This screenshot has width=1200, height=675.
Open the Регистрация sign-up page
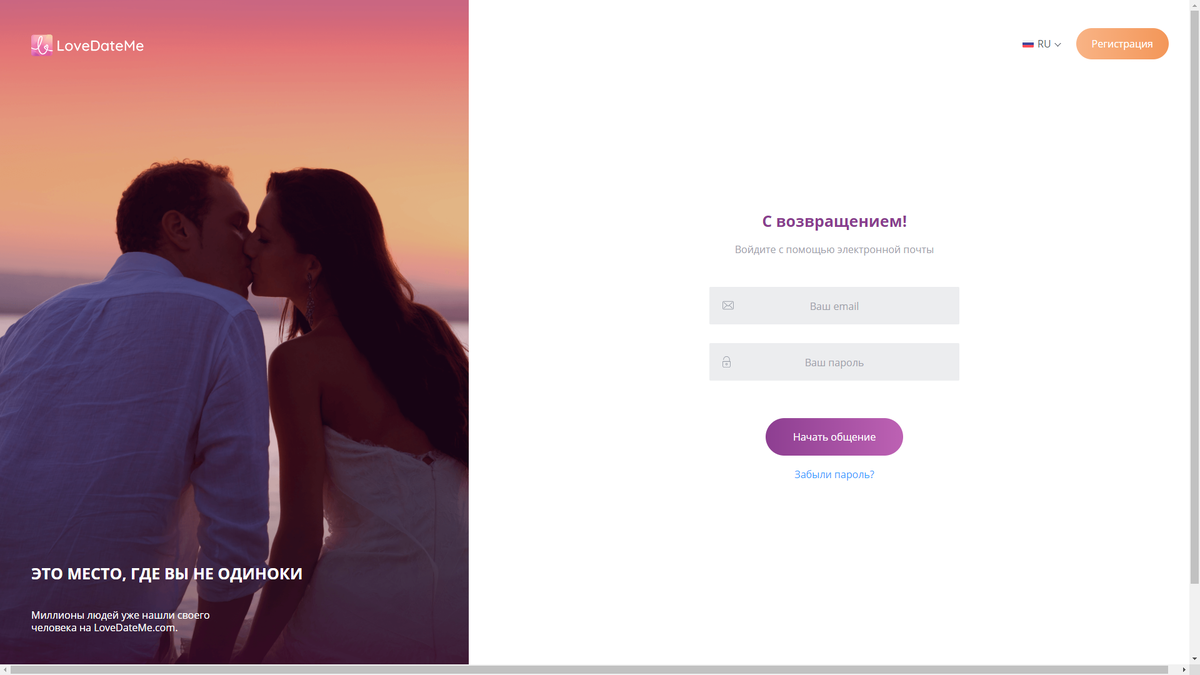coord(1122,44)
